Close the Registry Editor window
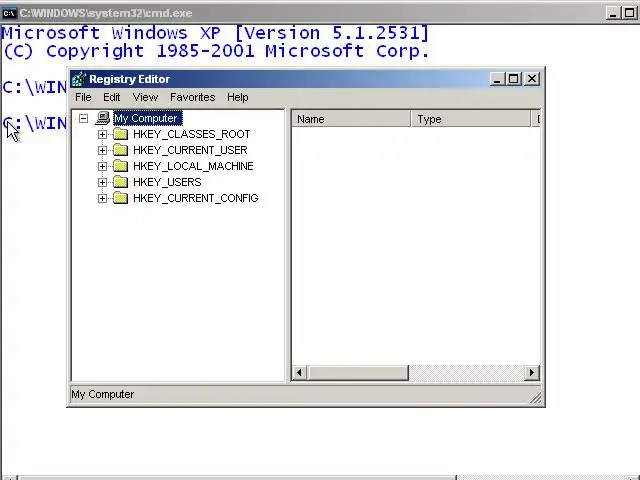Image resolution: width=640 pixels, height=480 pixels. (532, 79)
